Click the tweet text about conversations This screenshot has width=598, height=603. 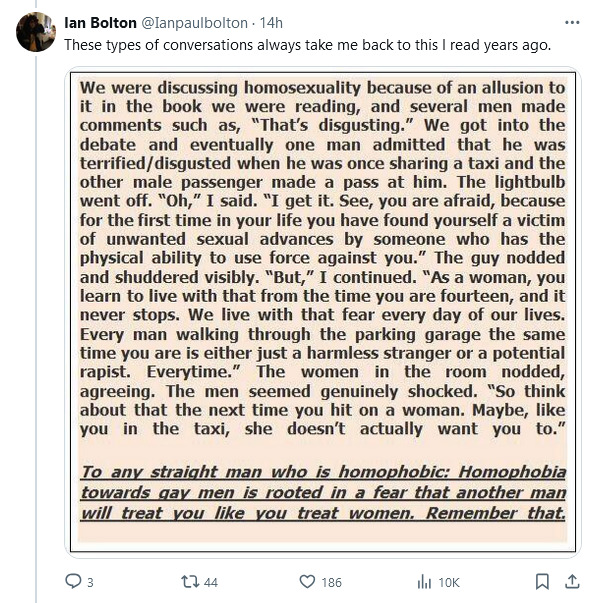point(308,45)
